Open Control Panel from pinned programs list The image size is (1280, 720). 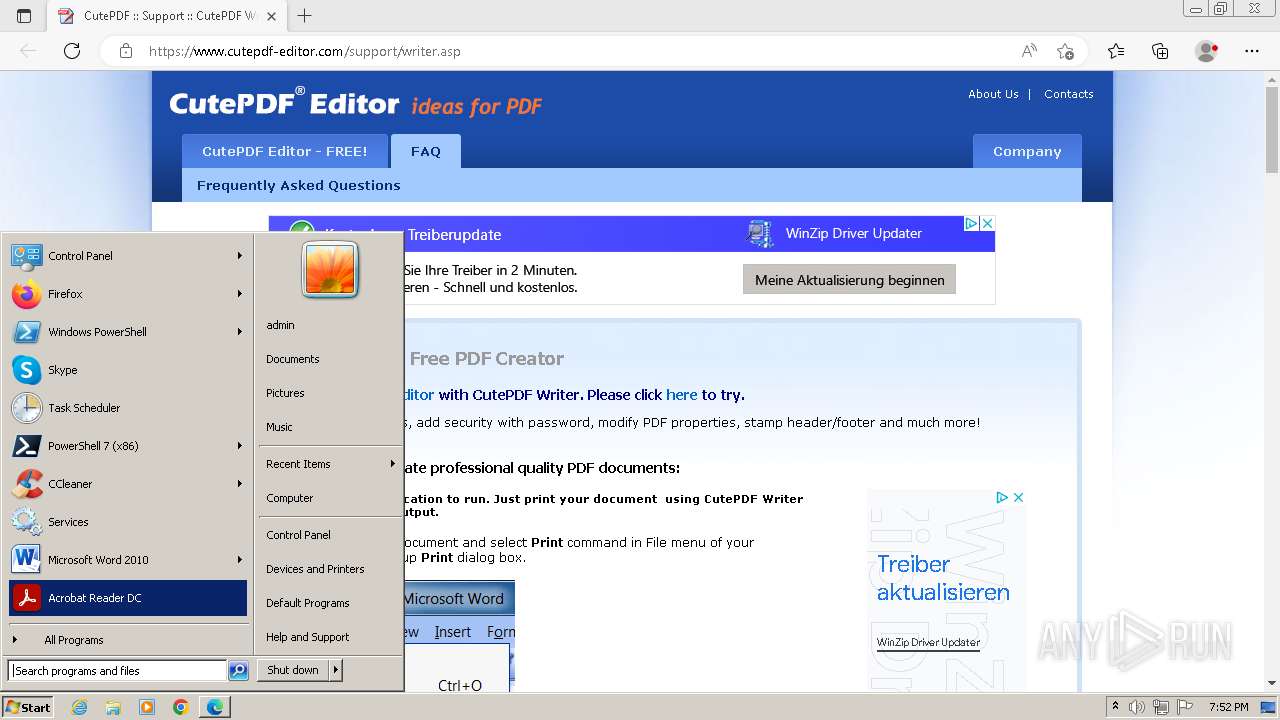click(128, 256)
